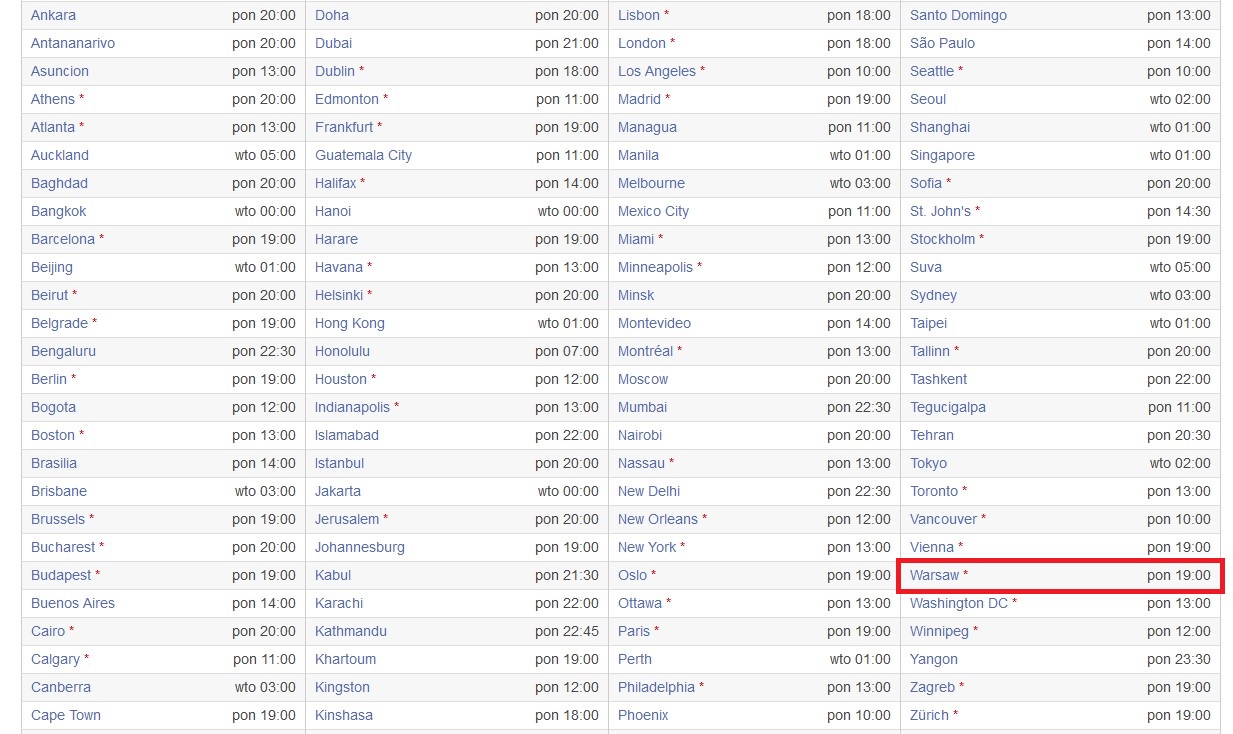Select the London city link

coord(641,43)
